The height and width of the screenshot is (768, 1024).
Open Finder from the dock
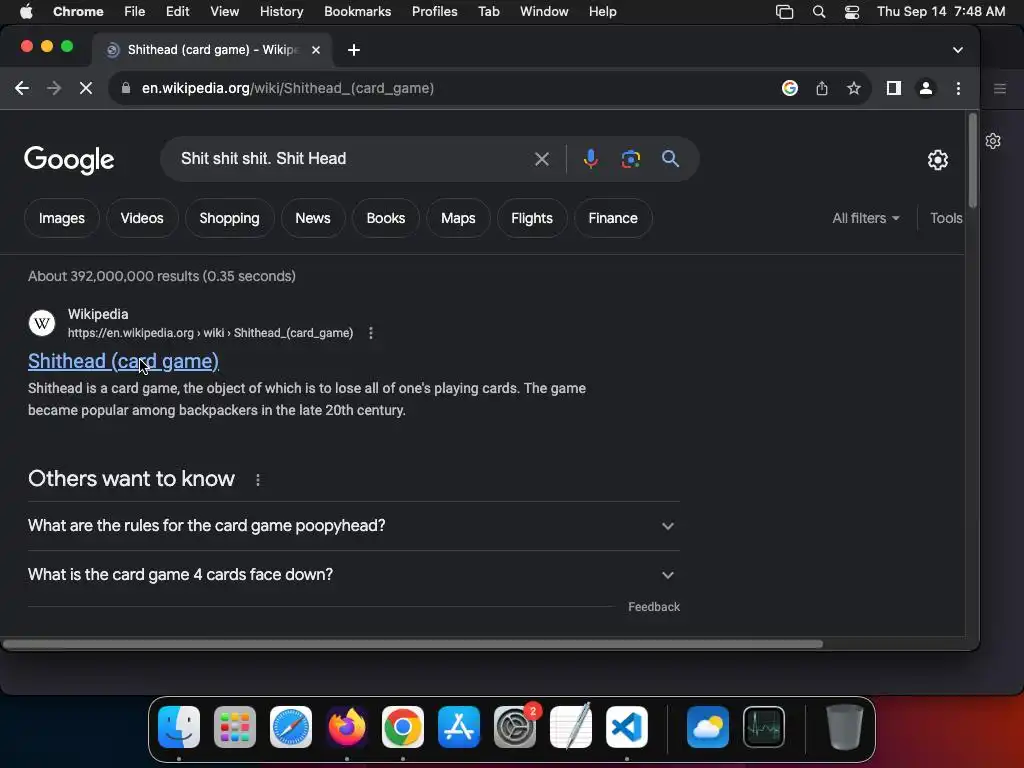coord(178,727)
